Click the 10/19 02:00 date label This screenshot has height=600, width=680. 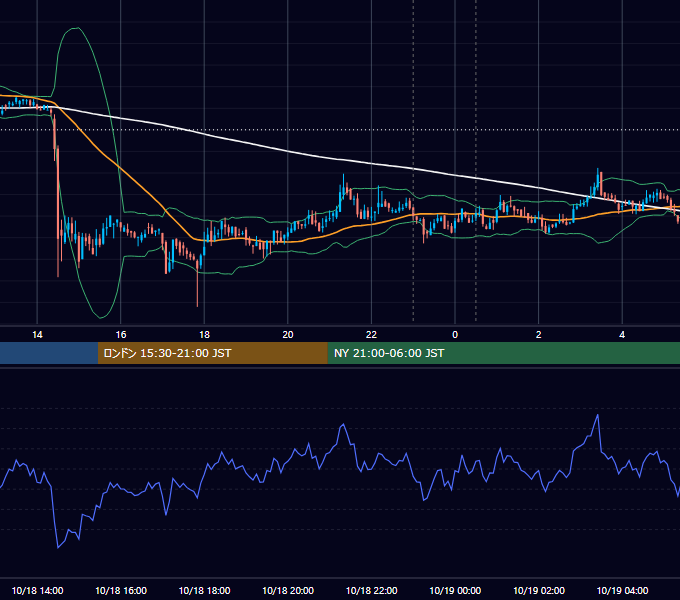tap(539, 590)
